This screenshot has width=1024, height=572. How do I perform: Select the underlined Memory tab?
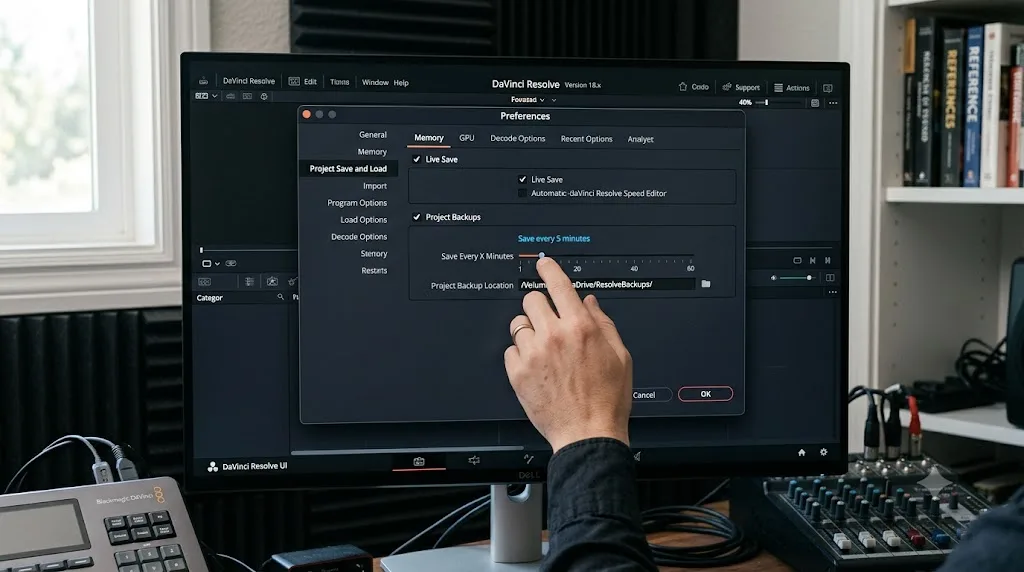coord(428,138)
